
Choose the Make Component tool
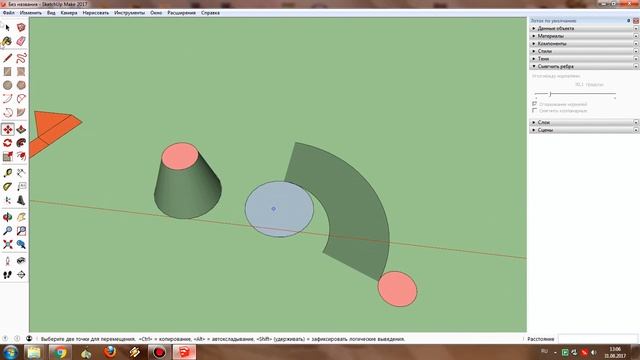tap(21, 27)
